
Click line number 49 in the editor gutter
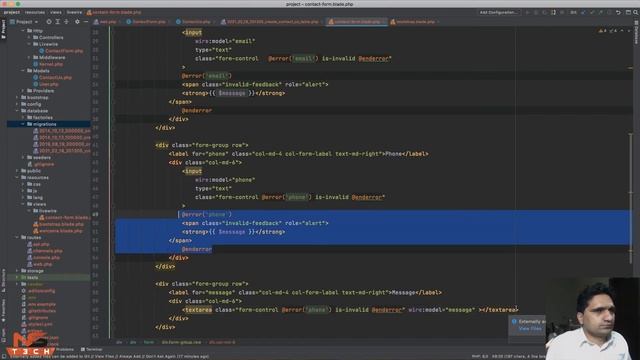coord(96,214)
